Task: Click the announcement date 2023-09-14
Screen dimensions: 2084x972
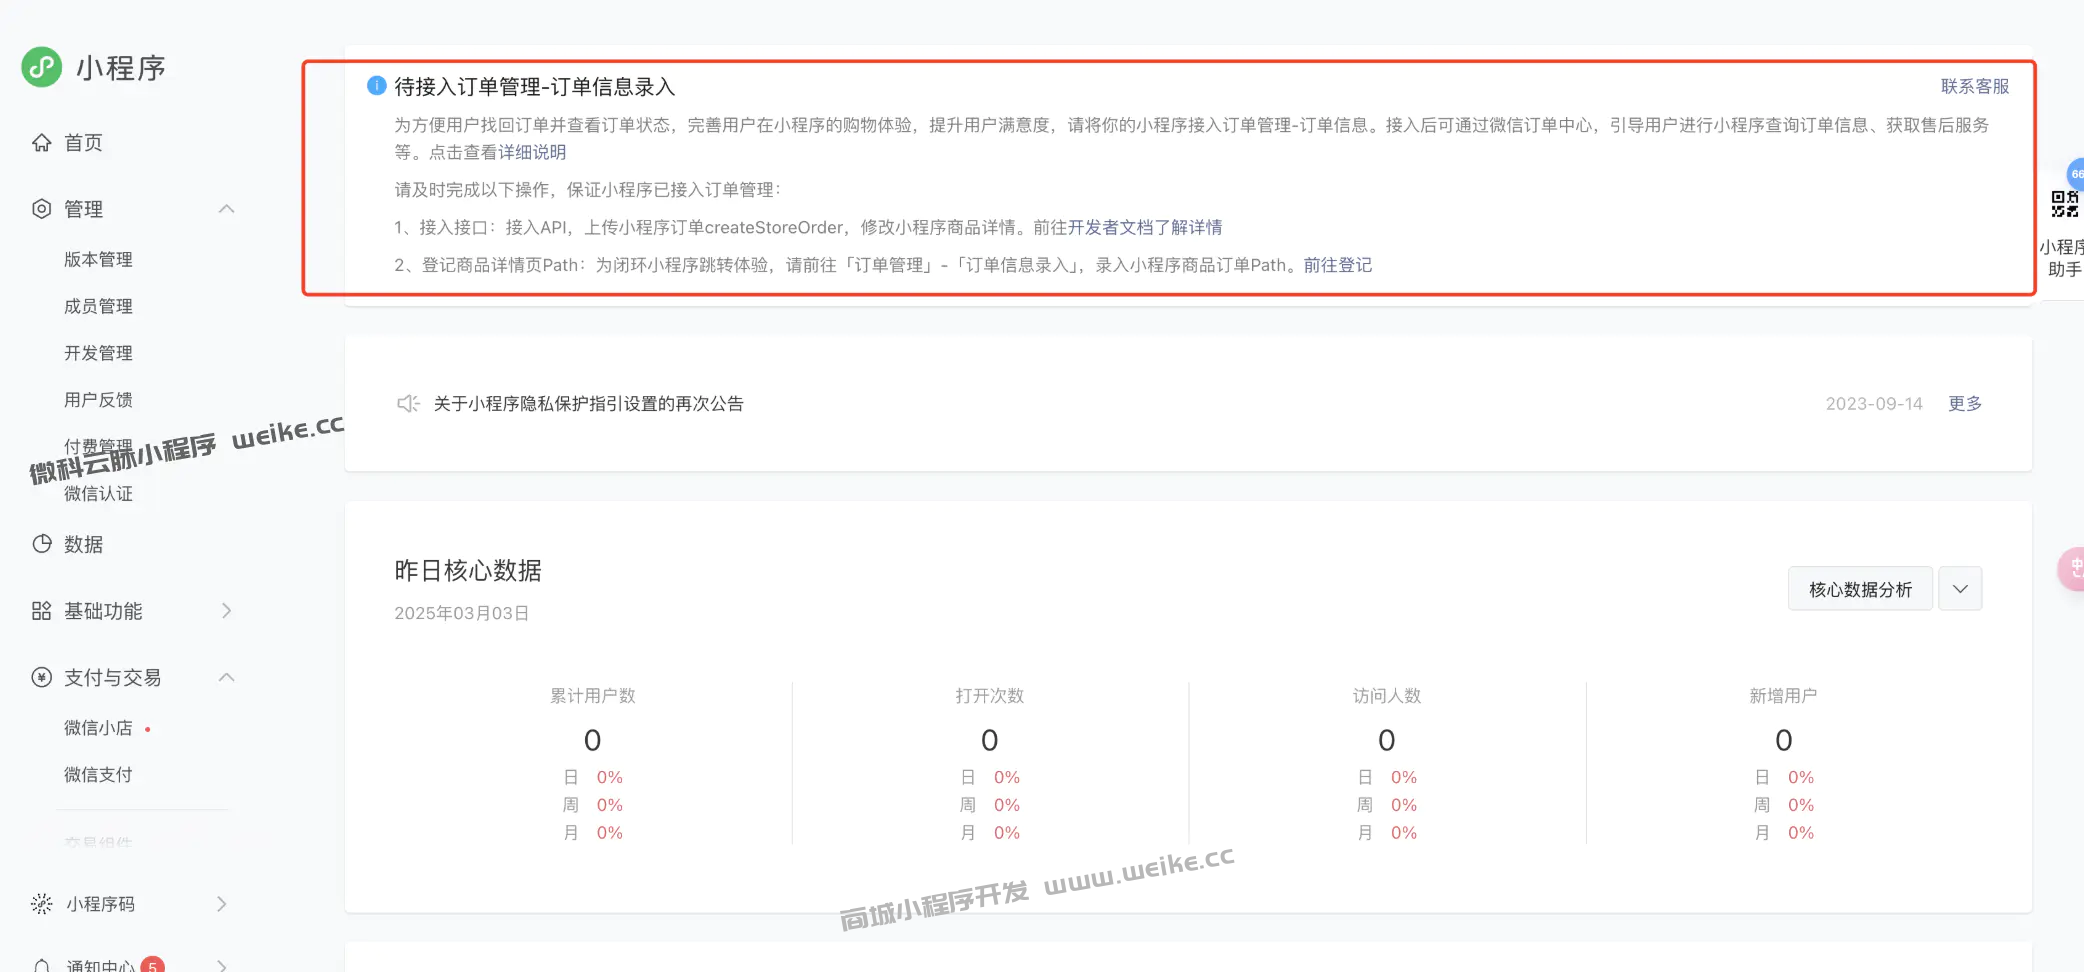Action: tap(1874, 404)
